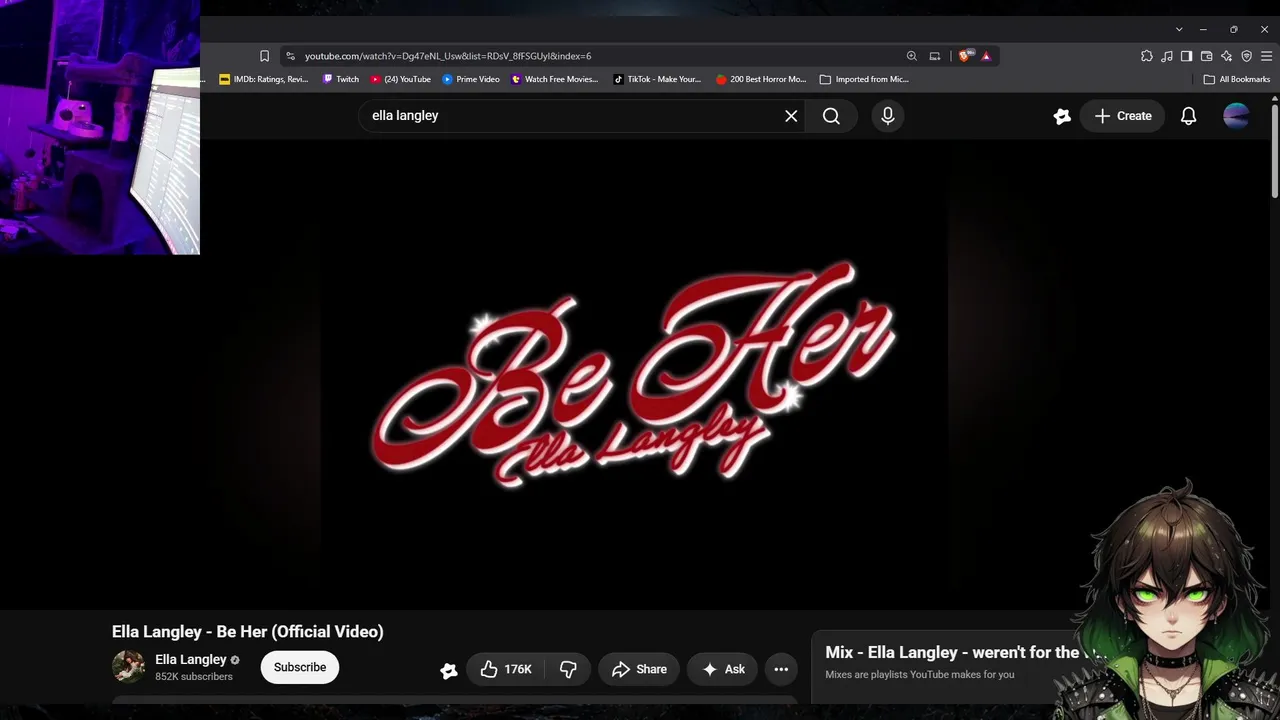Open the VPN shield icon in the toolbar

(1246, 56)
